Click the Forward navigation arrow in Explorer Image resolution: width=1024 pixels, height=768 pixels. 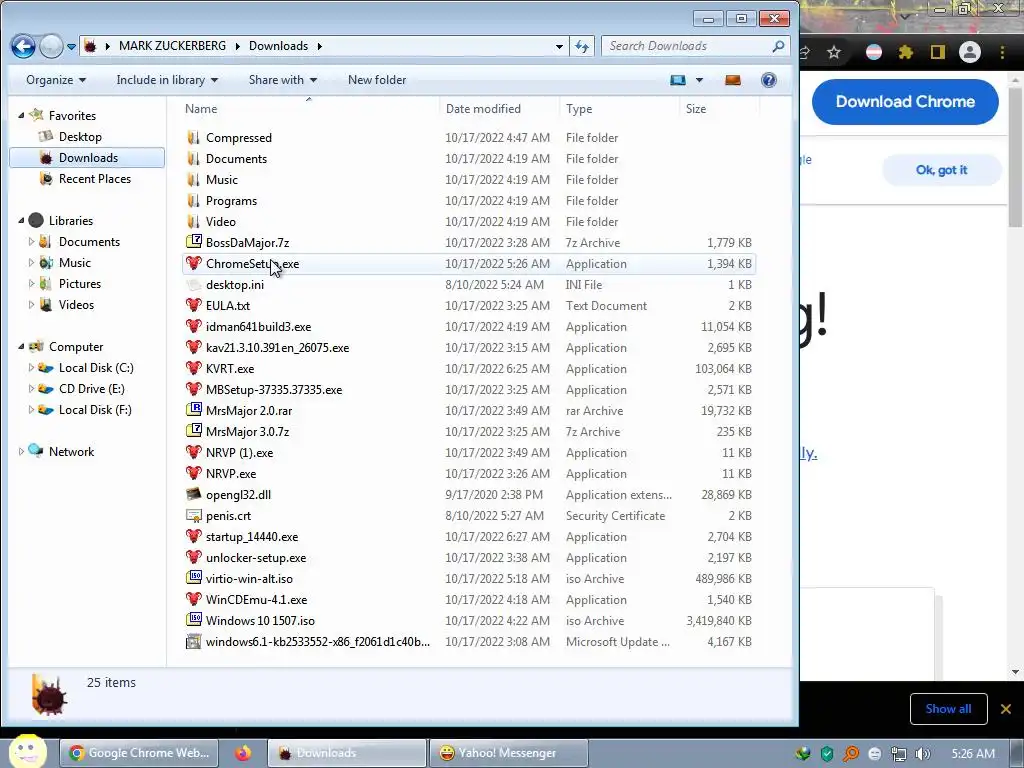click(x=51, y=46)
